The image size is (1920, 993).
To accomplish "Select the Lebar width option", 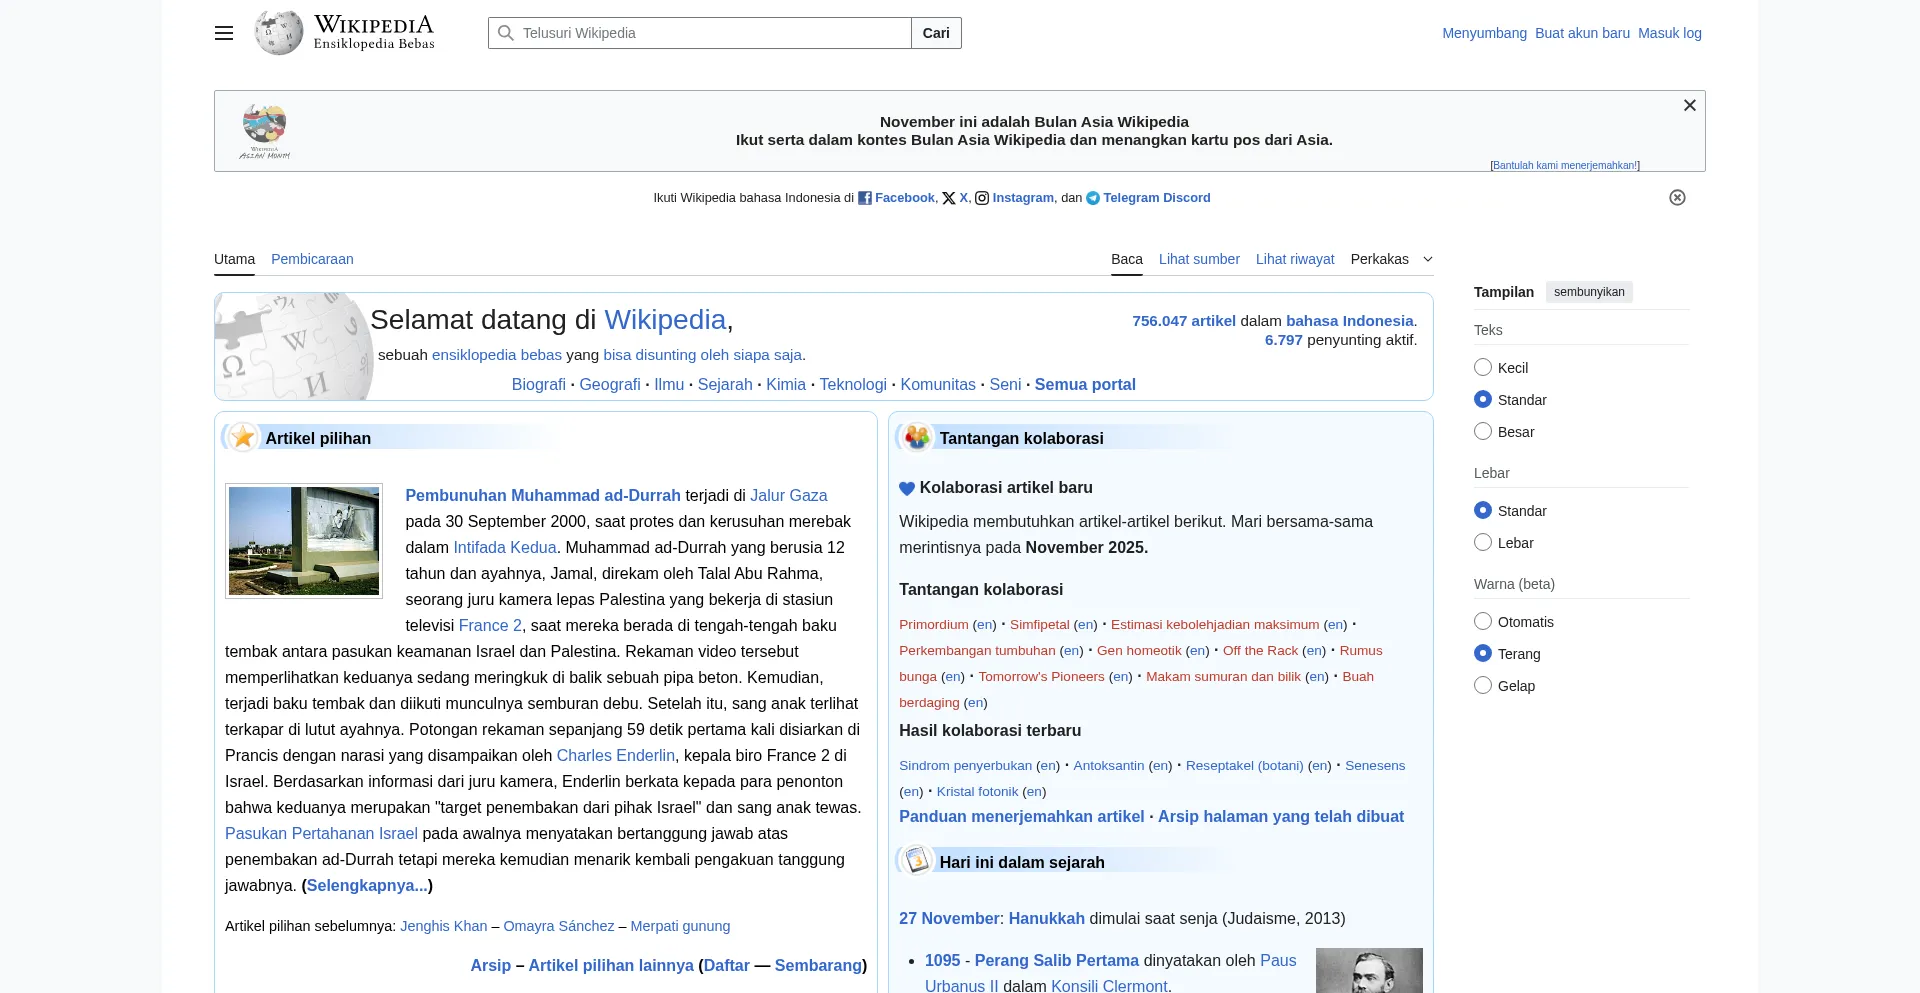I will coord(1483,543).
